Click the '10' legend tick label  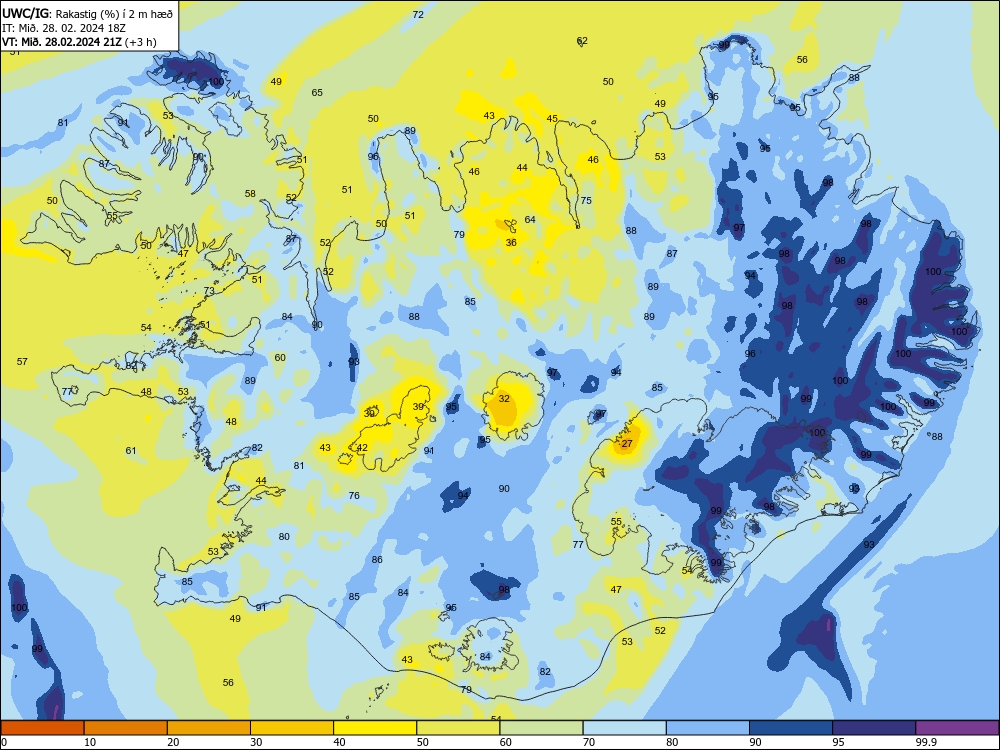[x=90, y=742]
